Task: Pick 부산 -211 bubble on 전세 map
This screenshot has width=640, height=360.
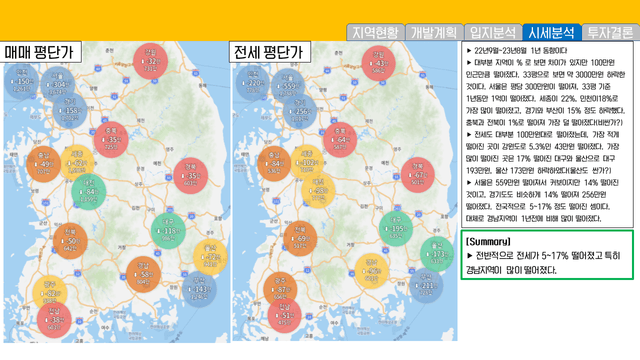Action: [x=426, y=285]
